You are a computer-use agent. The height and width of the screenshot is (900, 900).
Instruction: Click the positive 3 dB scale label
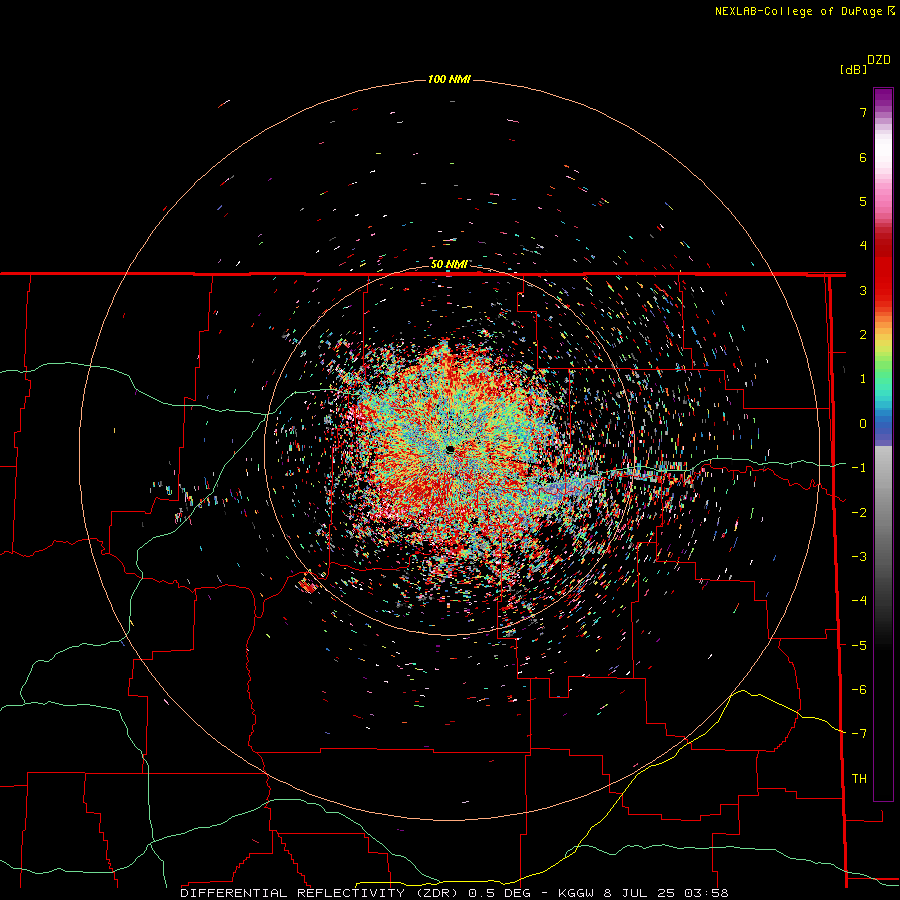pyautogui.click(x=863, y=290)
